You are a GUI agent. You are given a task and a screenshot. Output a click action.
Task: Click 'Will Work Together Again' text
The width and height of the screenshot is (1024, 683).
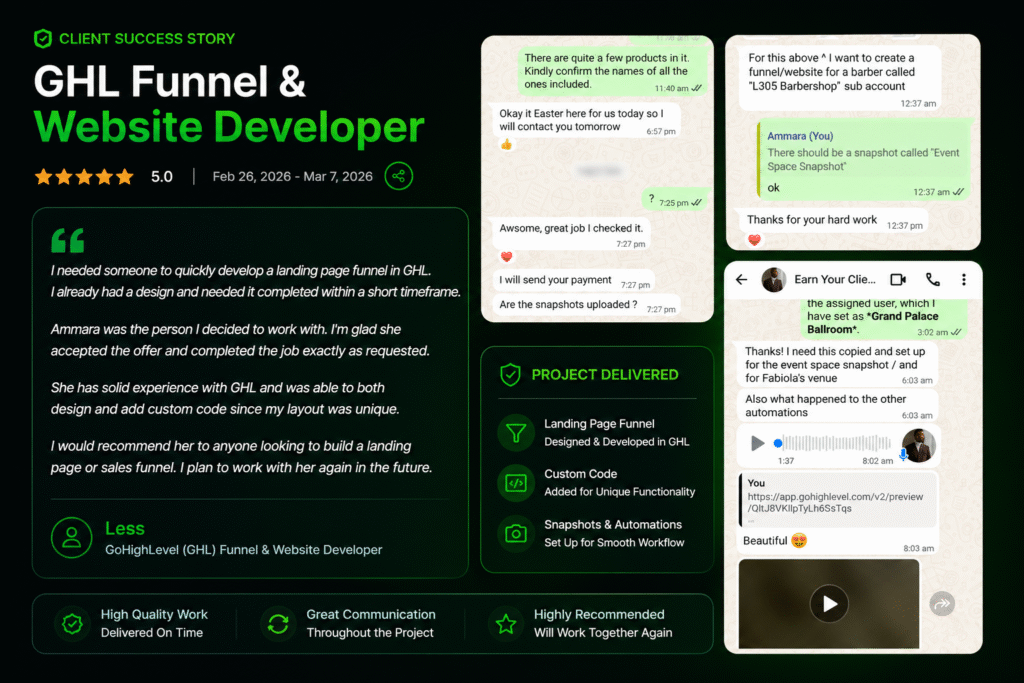[x=603, y=633]
